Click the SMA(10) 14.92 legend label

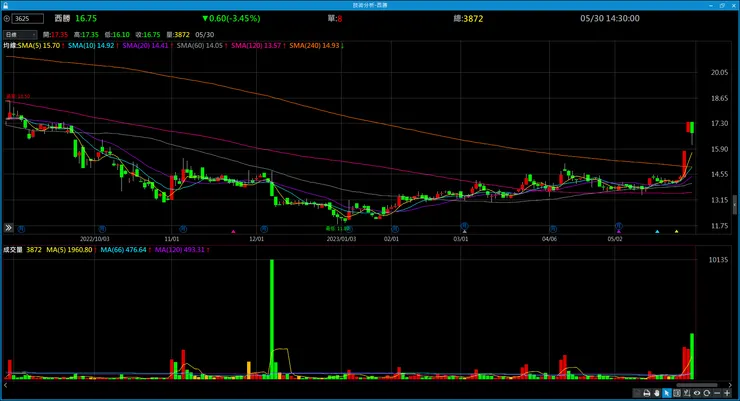coord(91,45)
